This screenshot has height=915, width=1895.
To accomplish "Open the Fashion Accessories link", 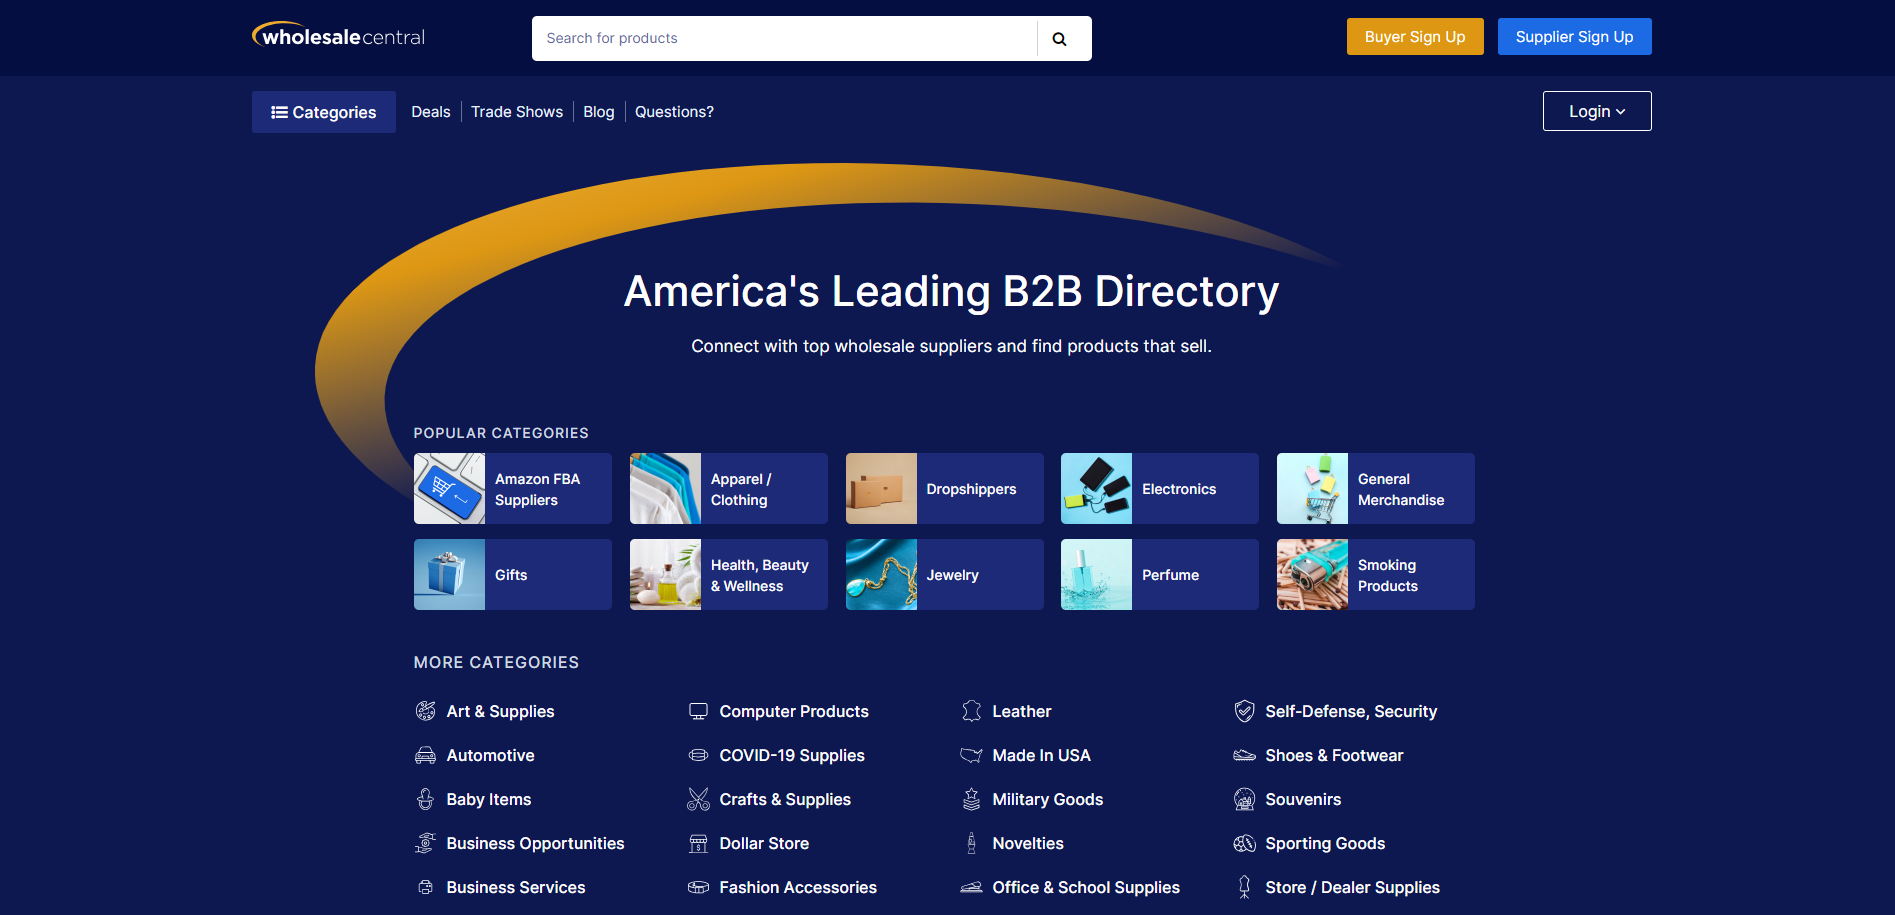I will click(x=798, y=887).
